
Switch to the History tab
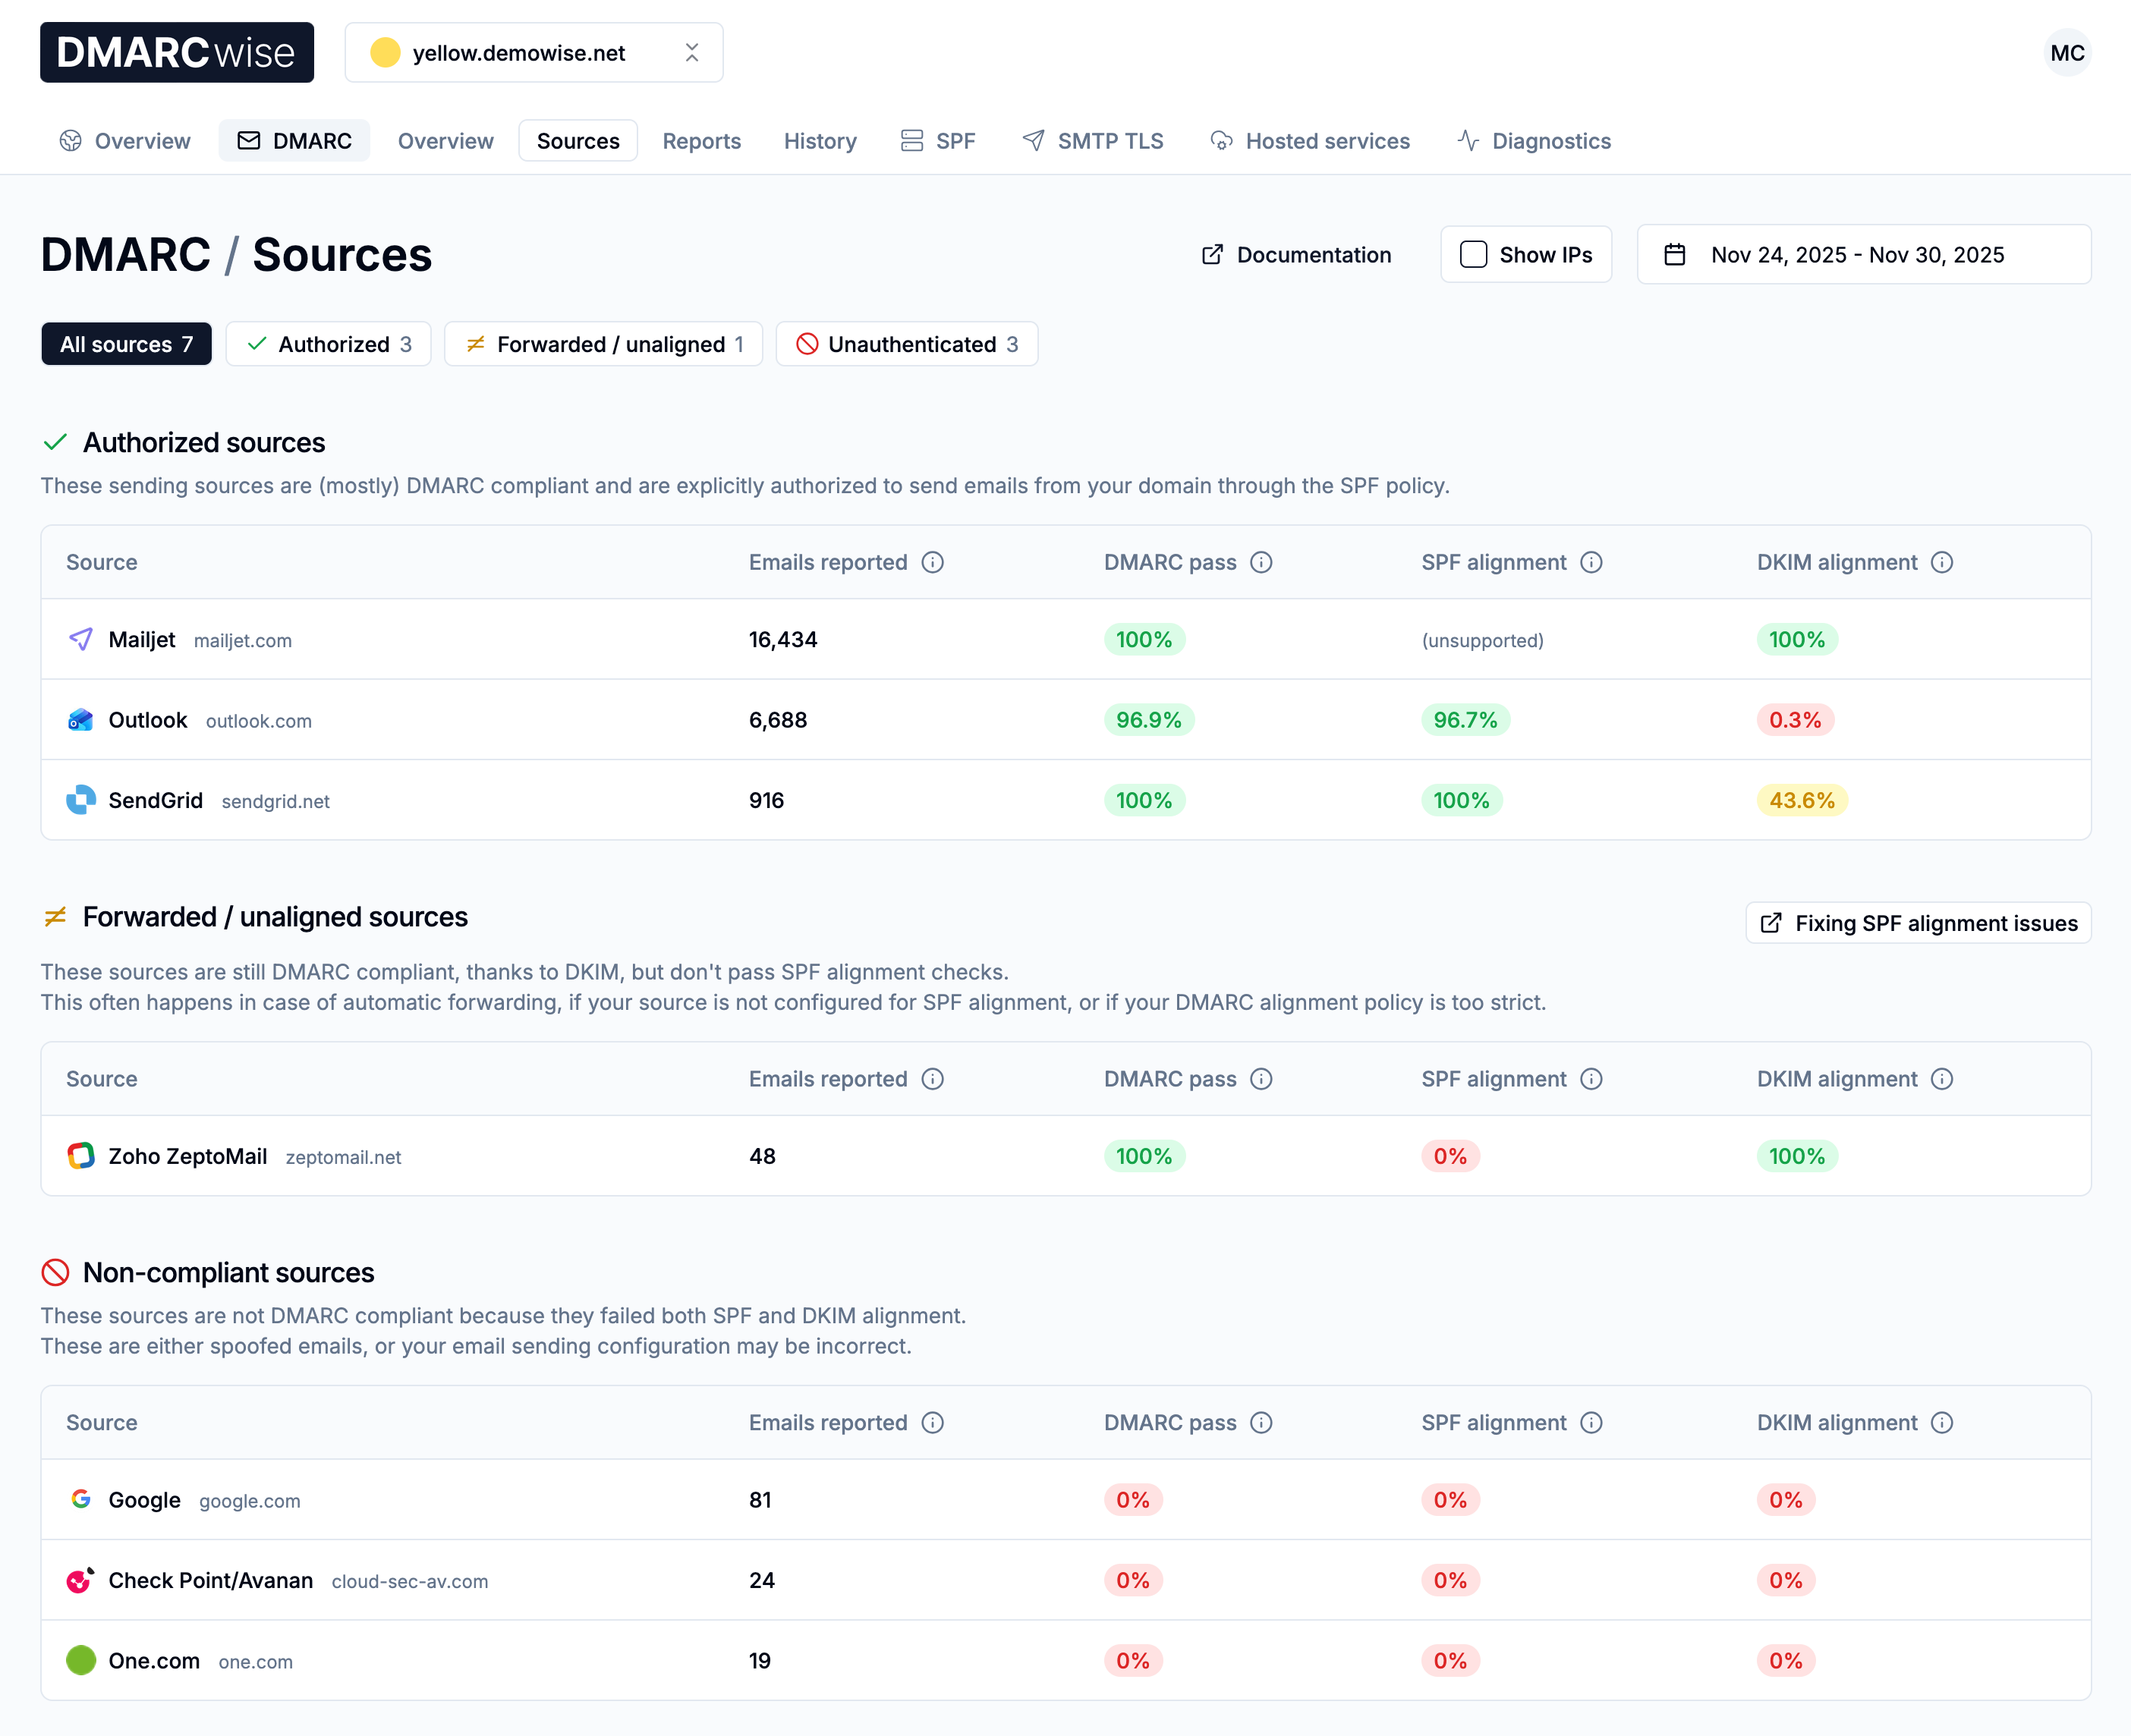point(819,141)
